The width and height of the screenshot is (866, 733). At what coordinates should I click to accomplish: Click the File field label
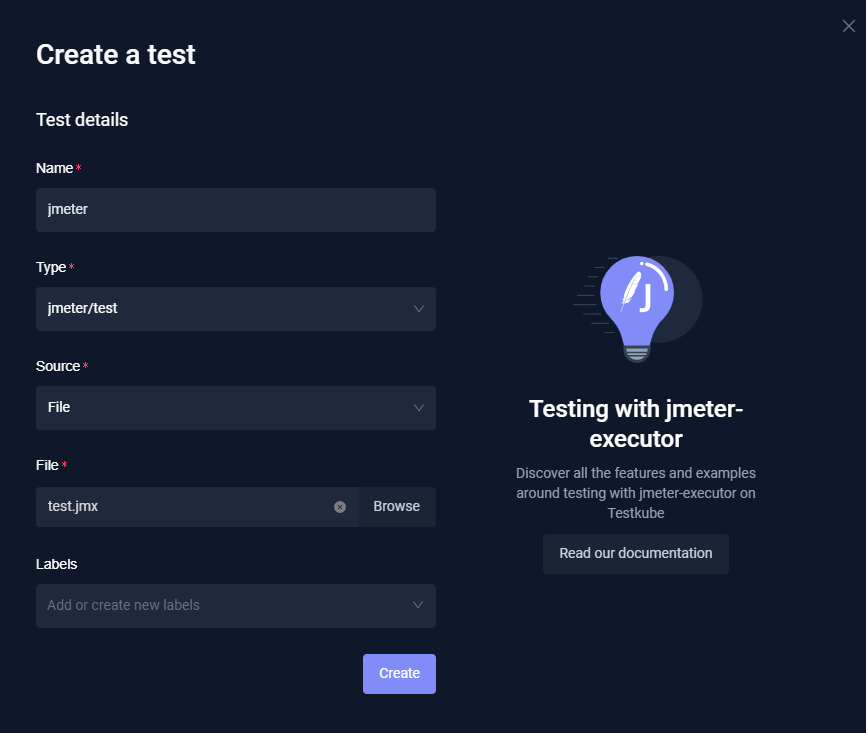[x=48, y=465]
